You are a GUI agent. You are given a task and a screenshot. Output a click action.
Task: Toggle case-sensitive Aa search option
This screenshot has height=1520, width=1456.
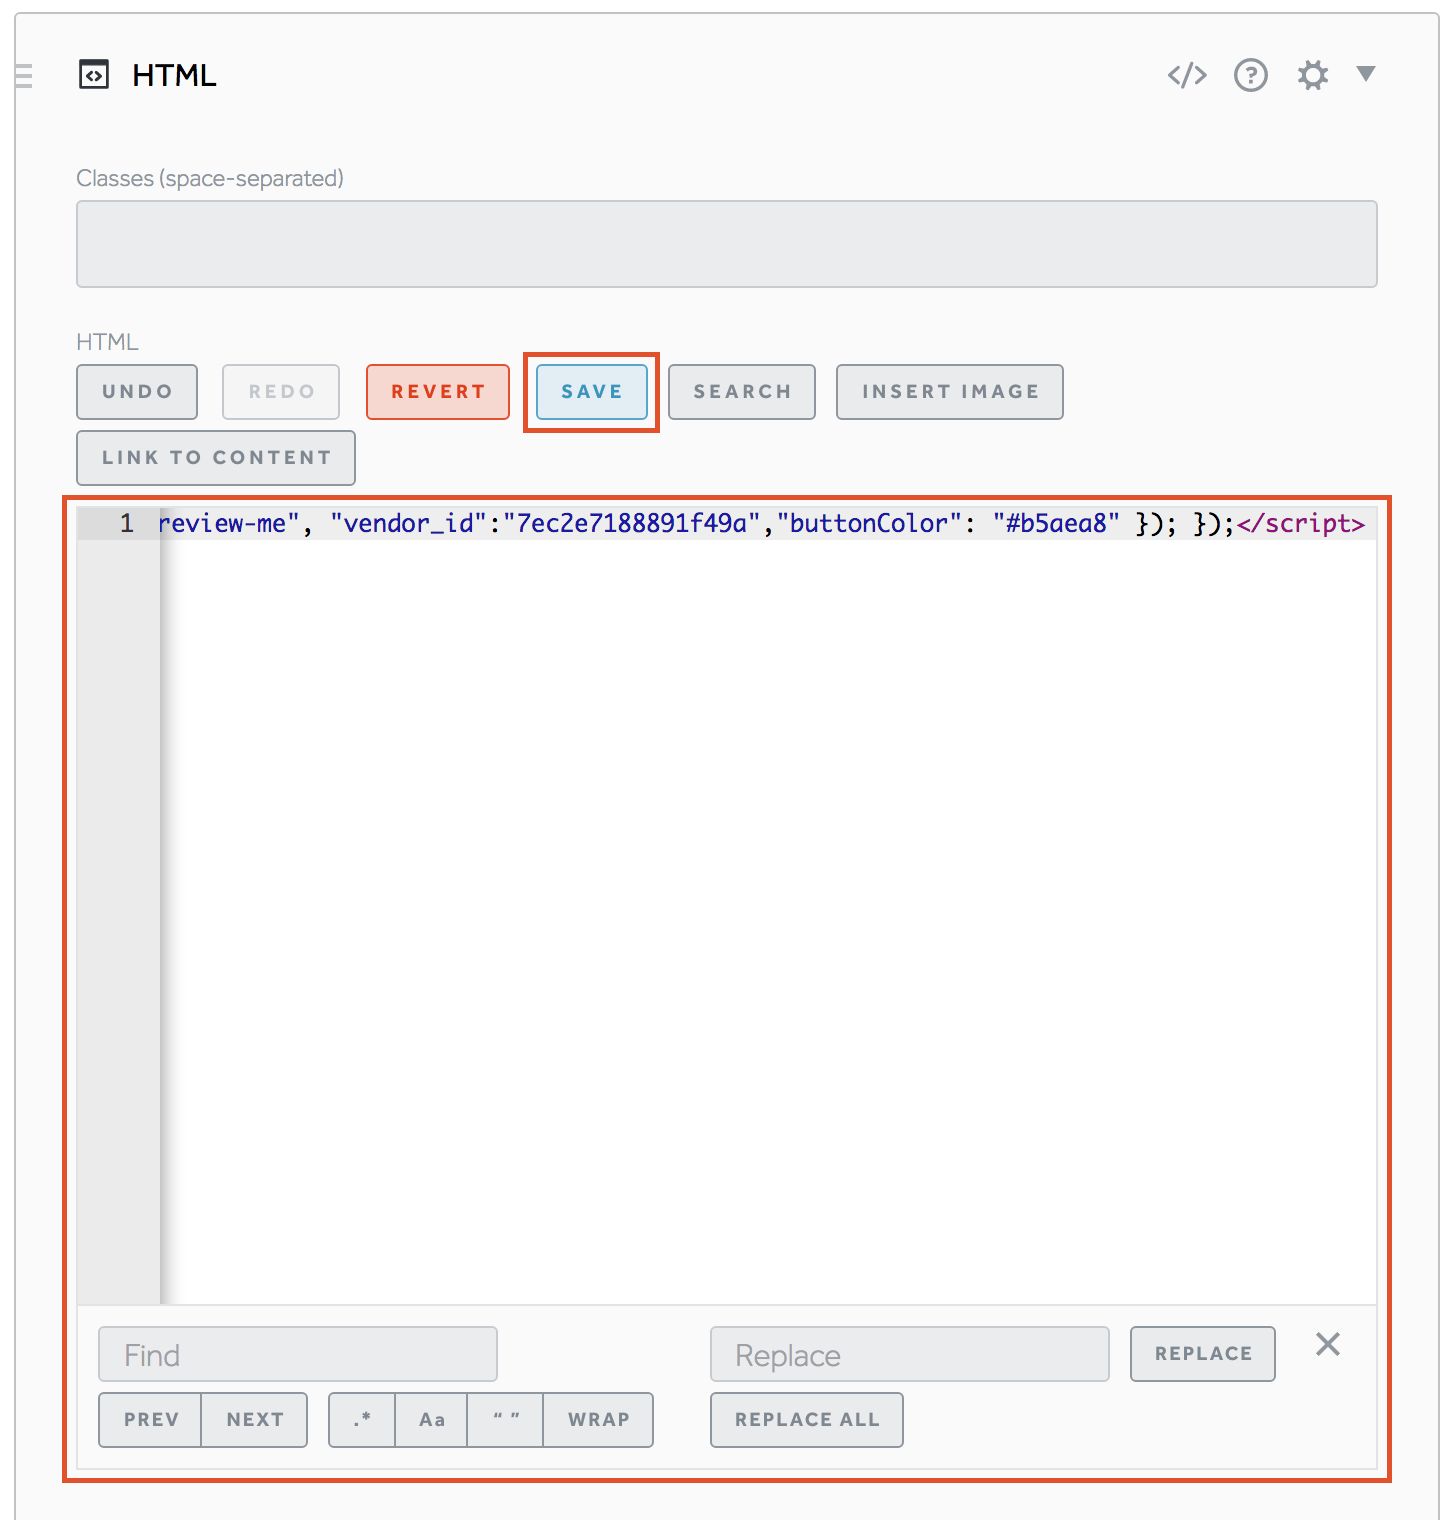point(432,1419)
